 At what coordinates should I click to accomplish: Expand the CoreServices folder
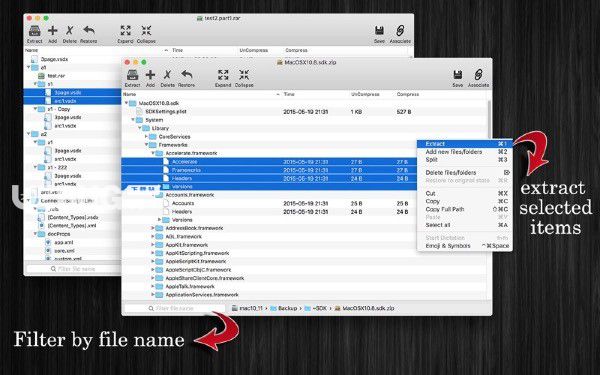[147, 137]
